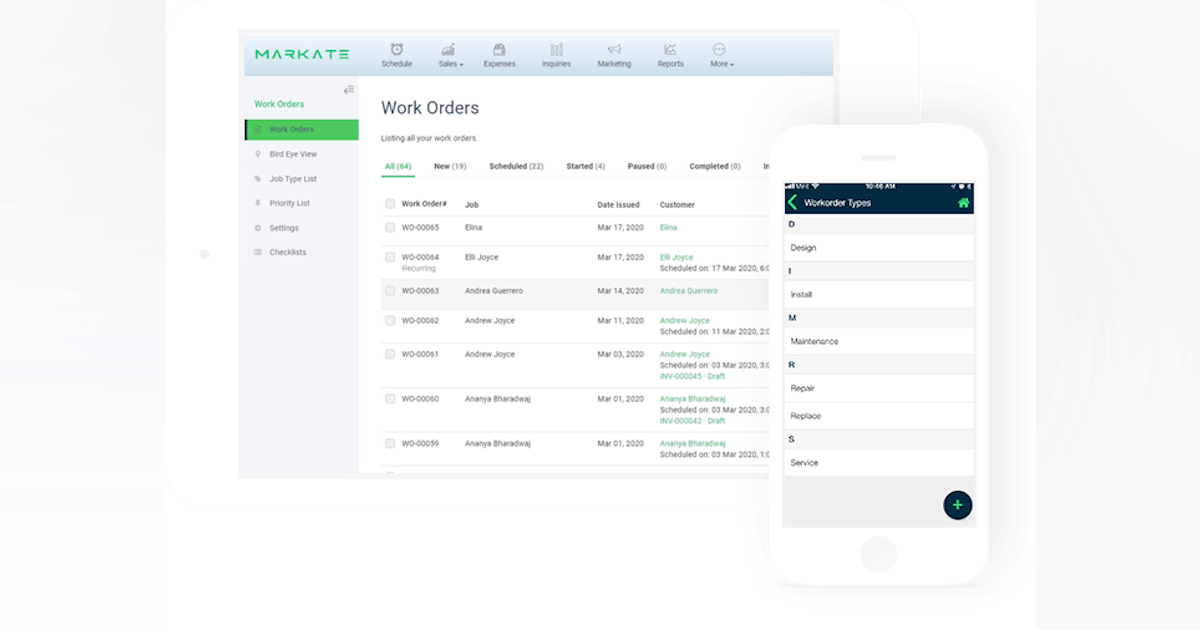
Task: Click job name Andrea Guerrero in WO-00063 row
Action: pyautogui.click(x=494, y=291)
